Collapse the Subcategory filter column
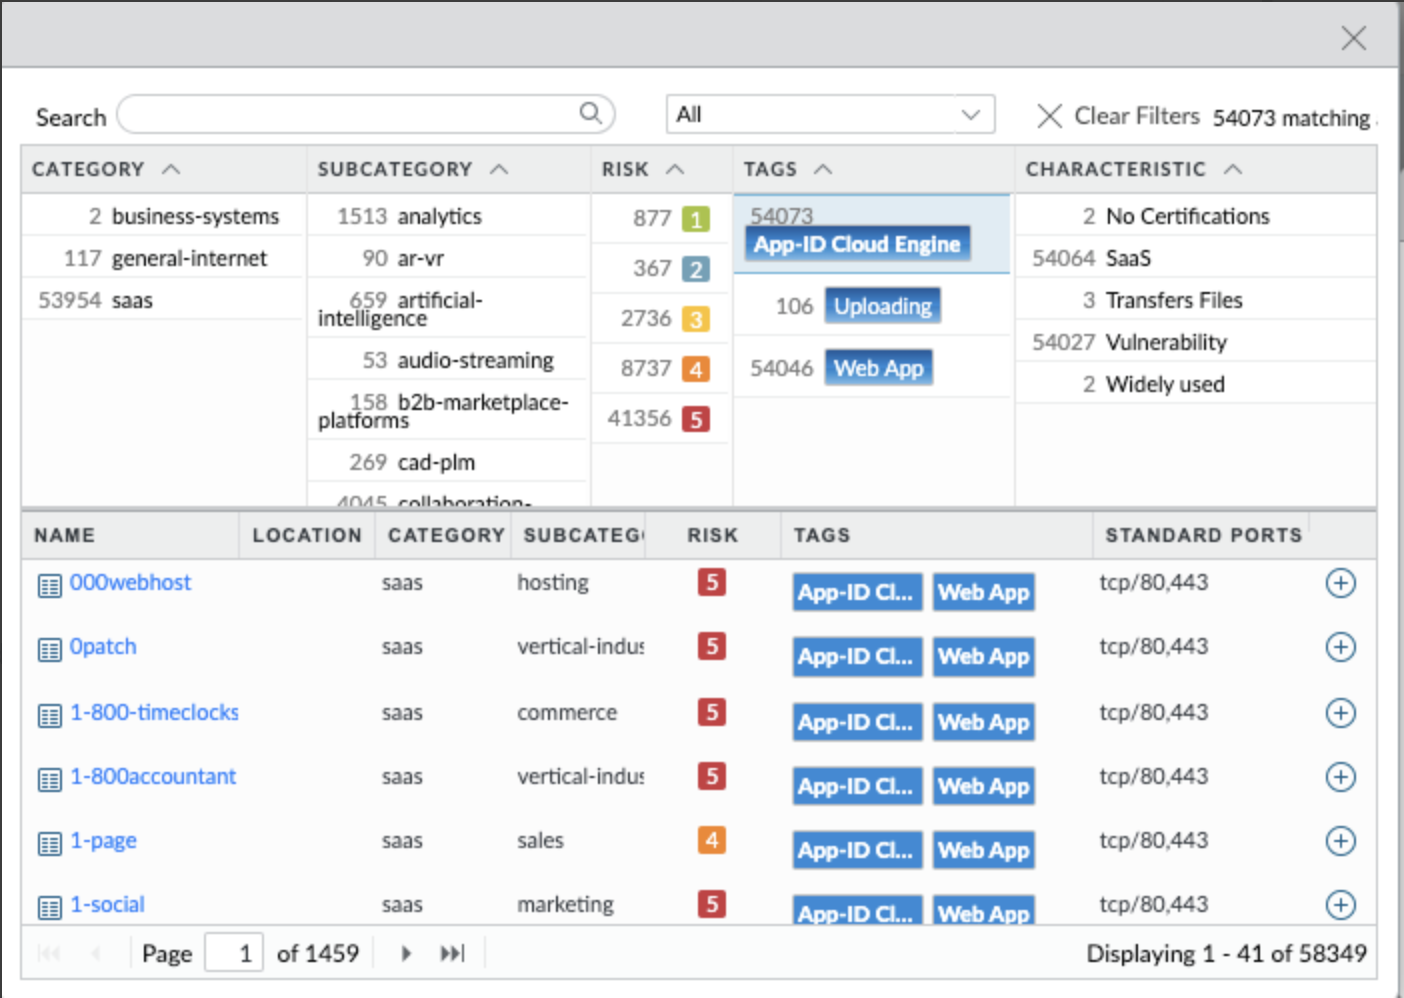1404x998 pixels. click(499, 169)
